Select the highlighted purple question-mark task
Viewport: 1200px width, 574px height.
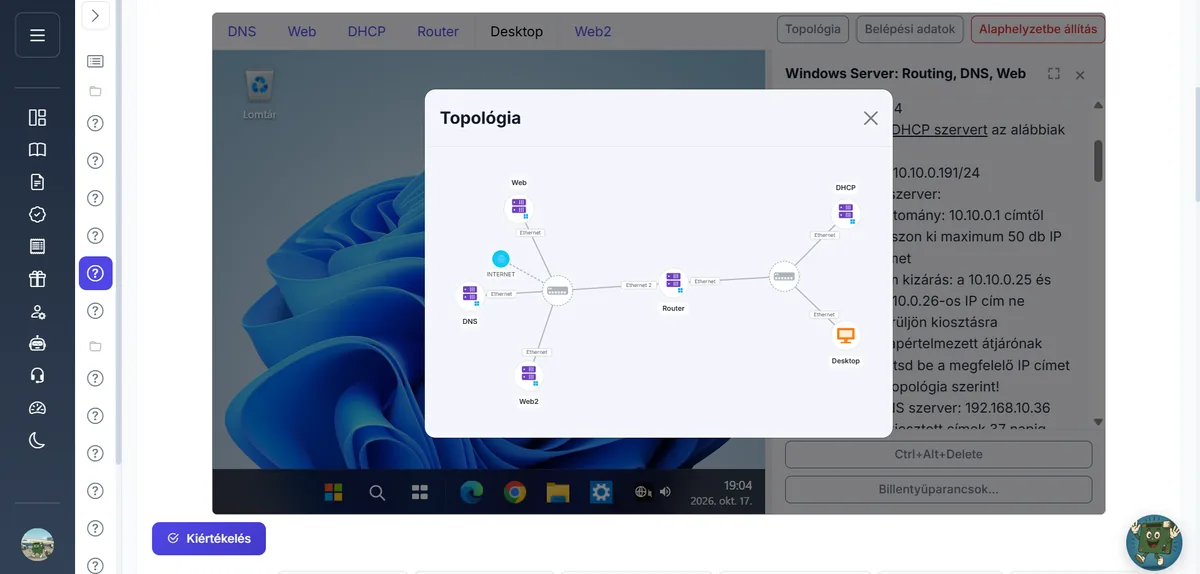(x=95, y=273)
